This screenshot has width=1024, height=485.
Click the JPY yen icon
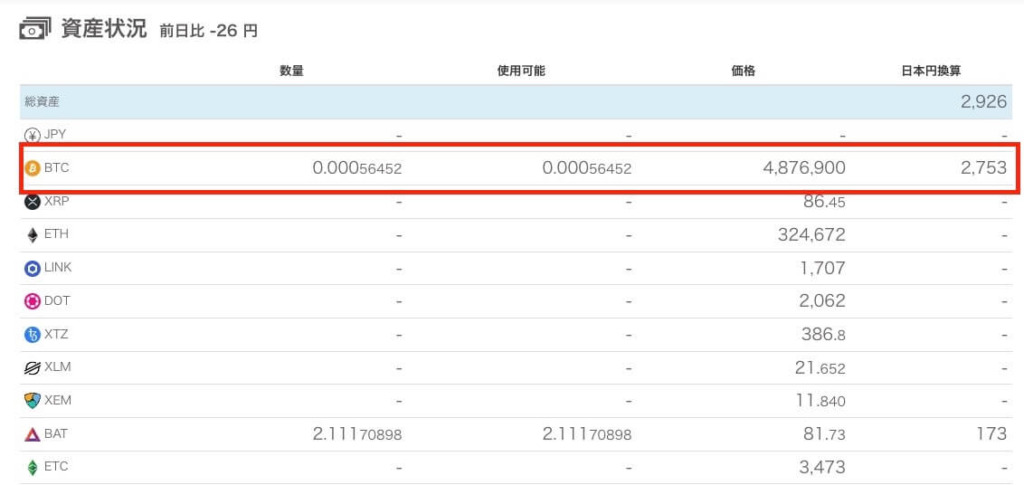pos(32,135)
